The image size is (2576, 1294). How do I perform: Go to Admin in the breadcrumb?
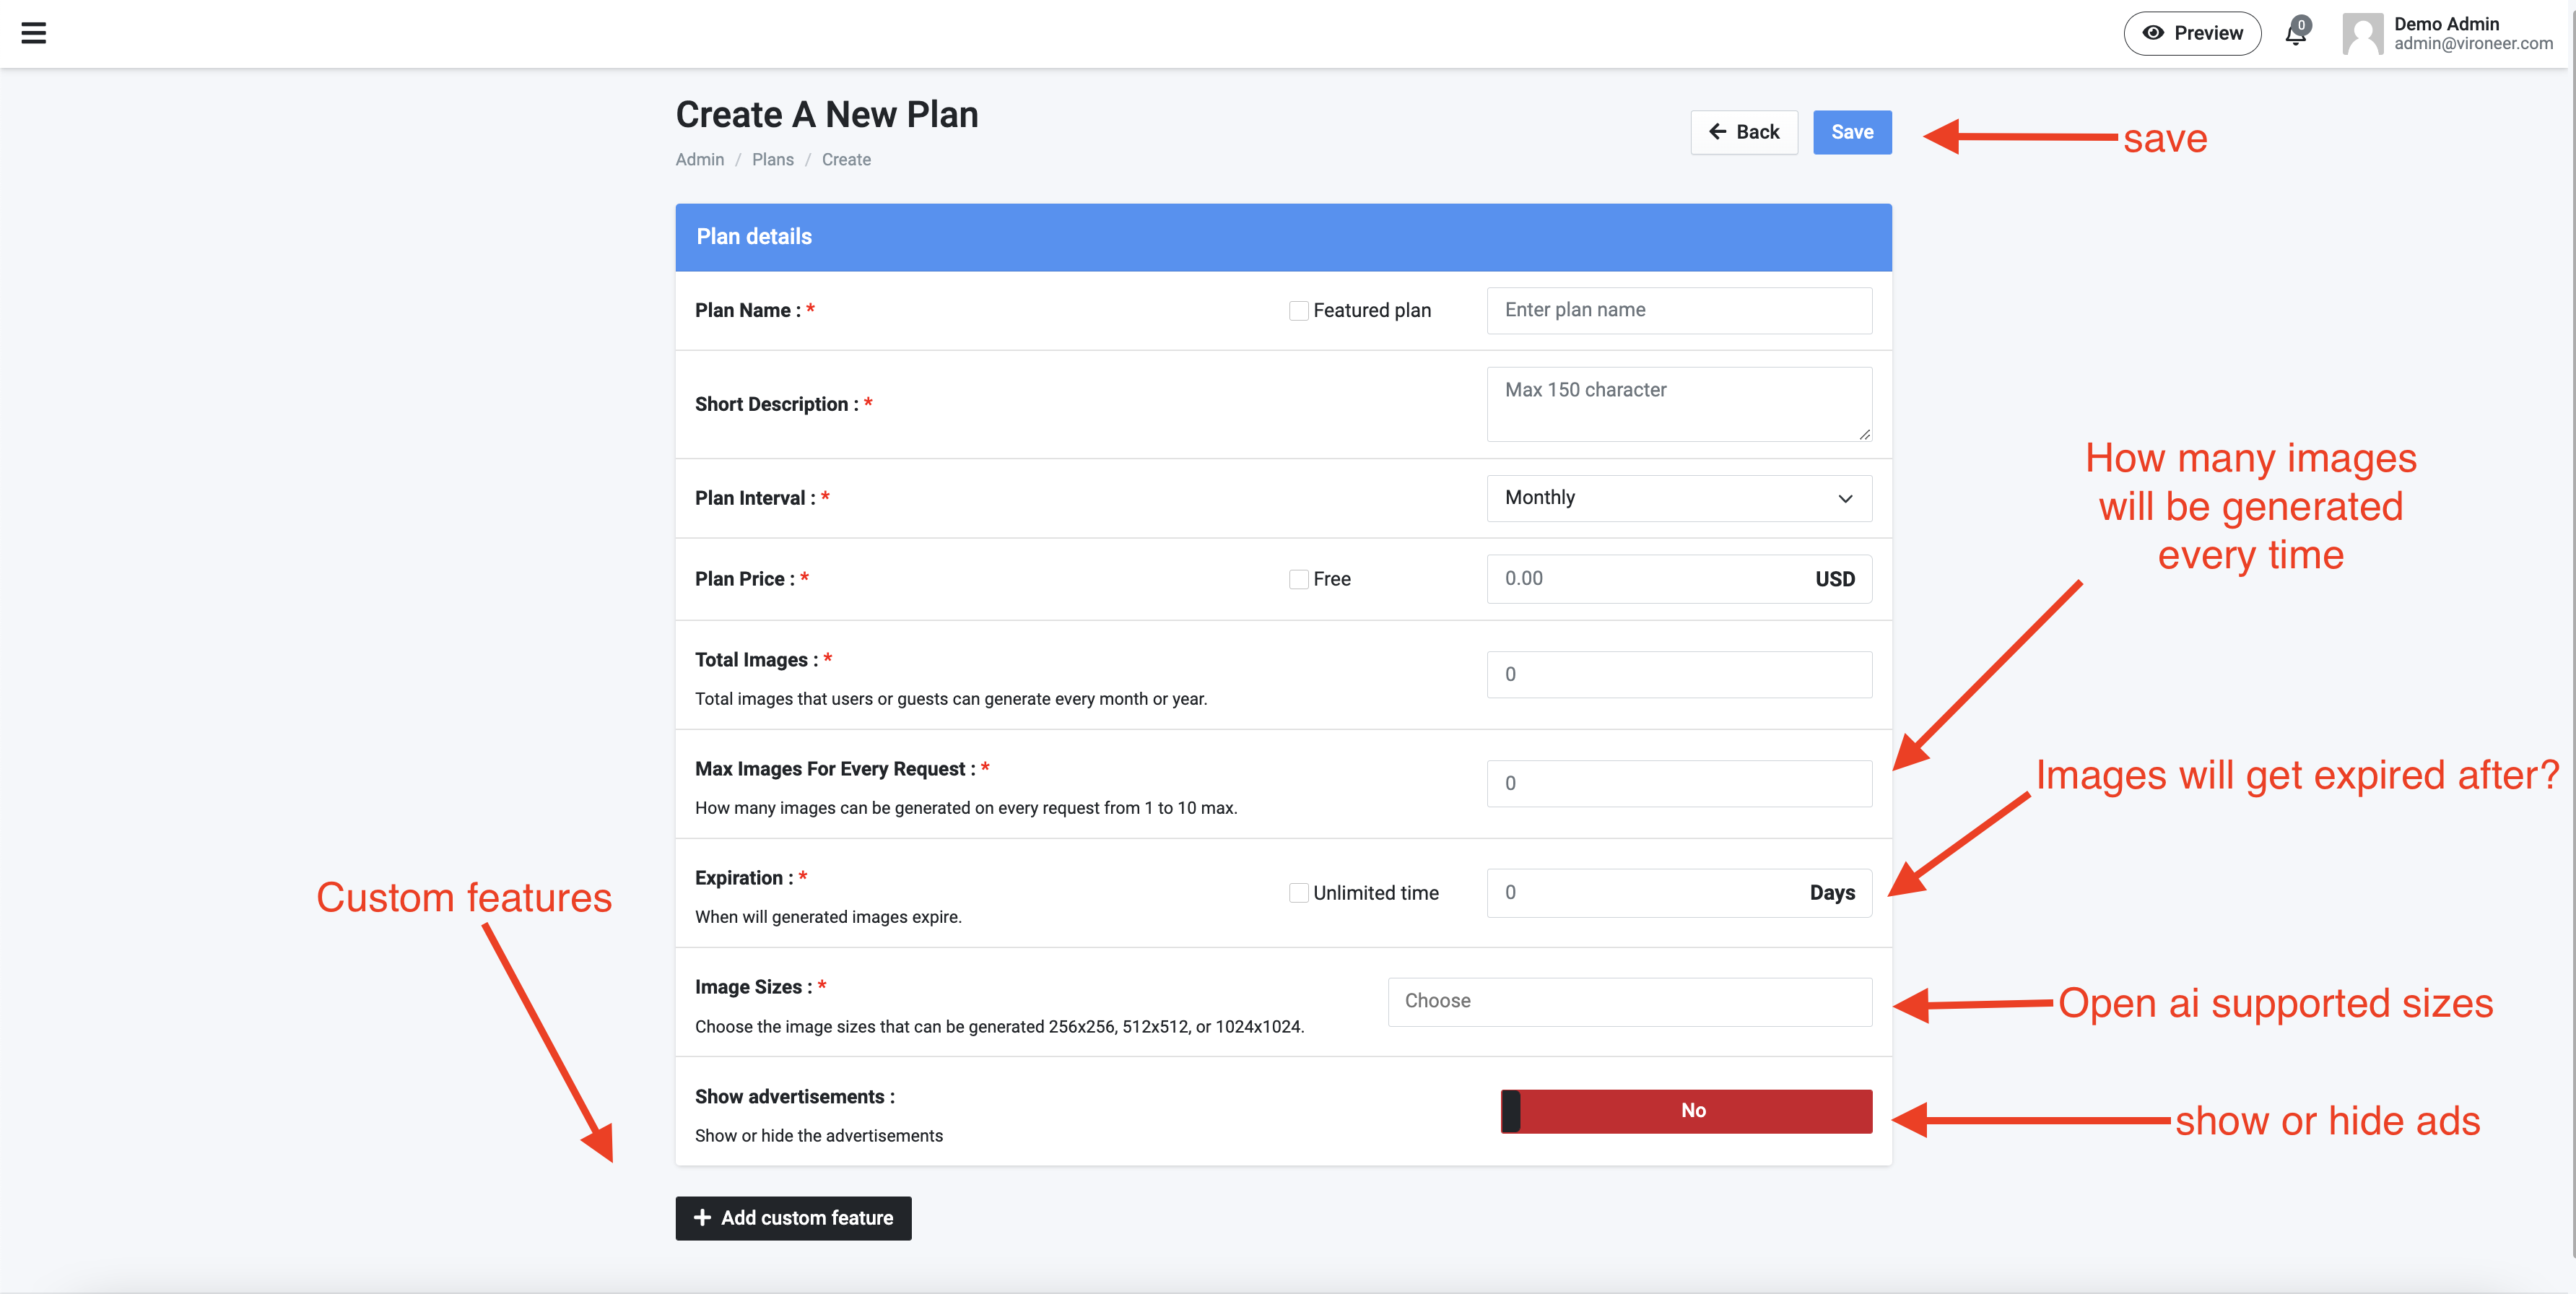click(699, 160)
